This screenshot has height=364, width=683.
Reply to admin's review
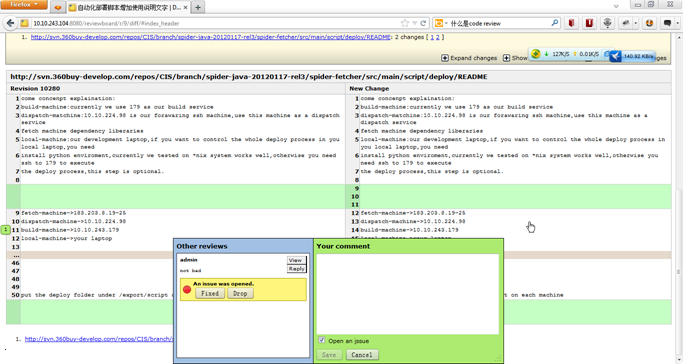(296, 269)
